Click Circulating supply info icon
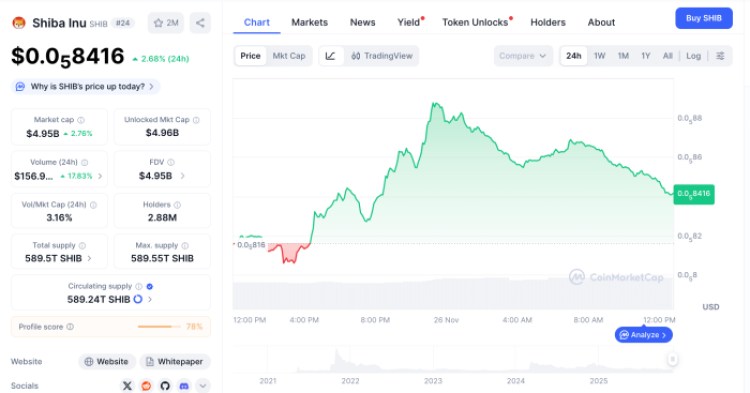The image size is (750, 393). pos(139,286)
